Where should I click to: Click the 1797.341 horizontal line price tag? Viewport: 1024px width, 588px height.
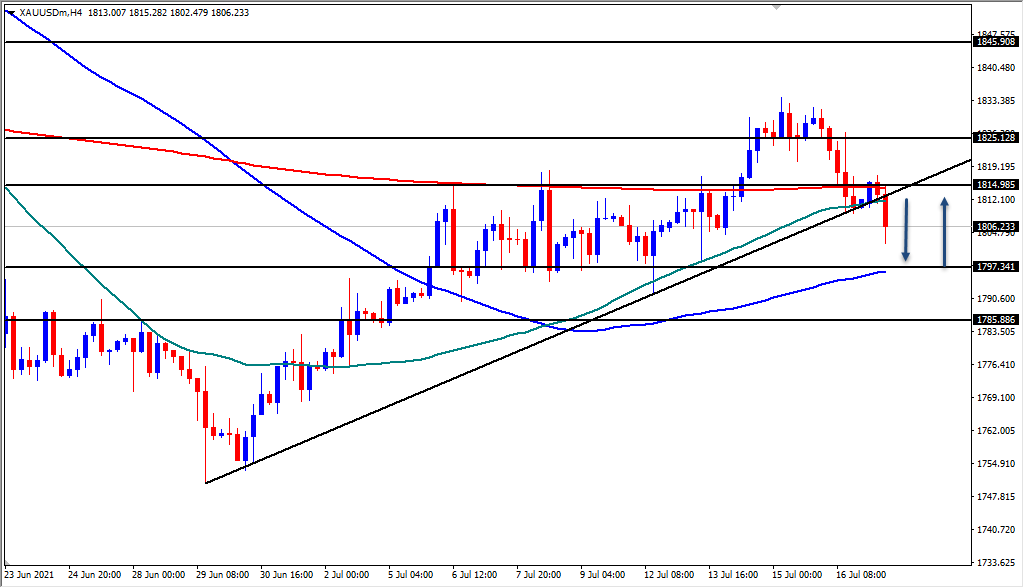coord(996,267)
